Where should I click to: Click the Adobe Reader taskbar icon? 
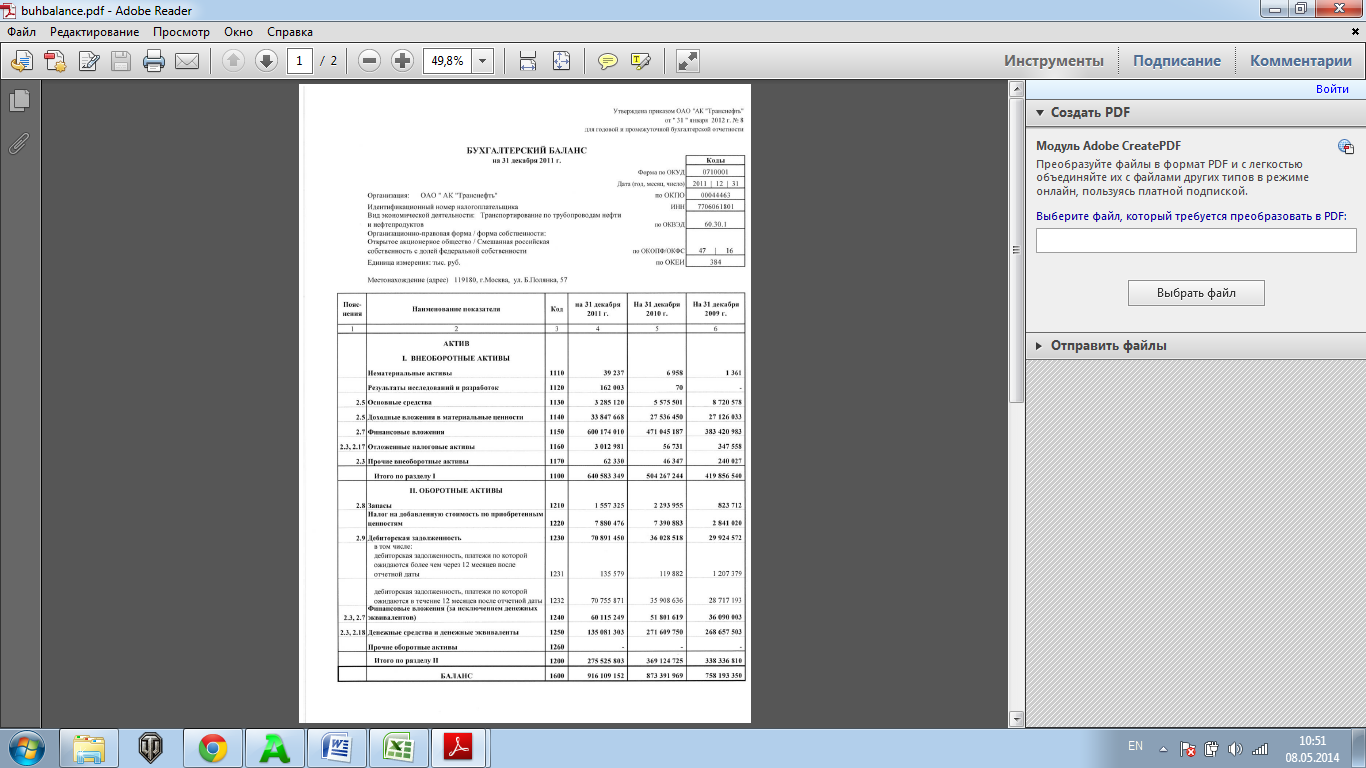pos(459,747)
